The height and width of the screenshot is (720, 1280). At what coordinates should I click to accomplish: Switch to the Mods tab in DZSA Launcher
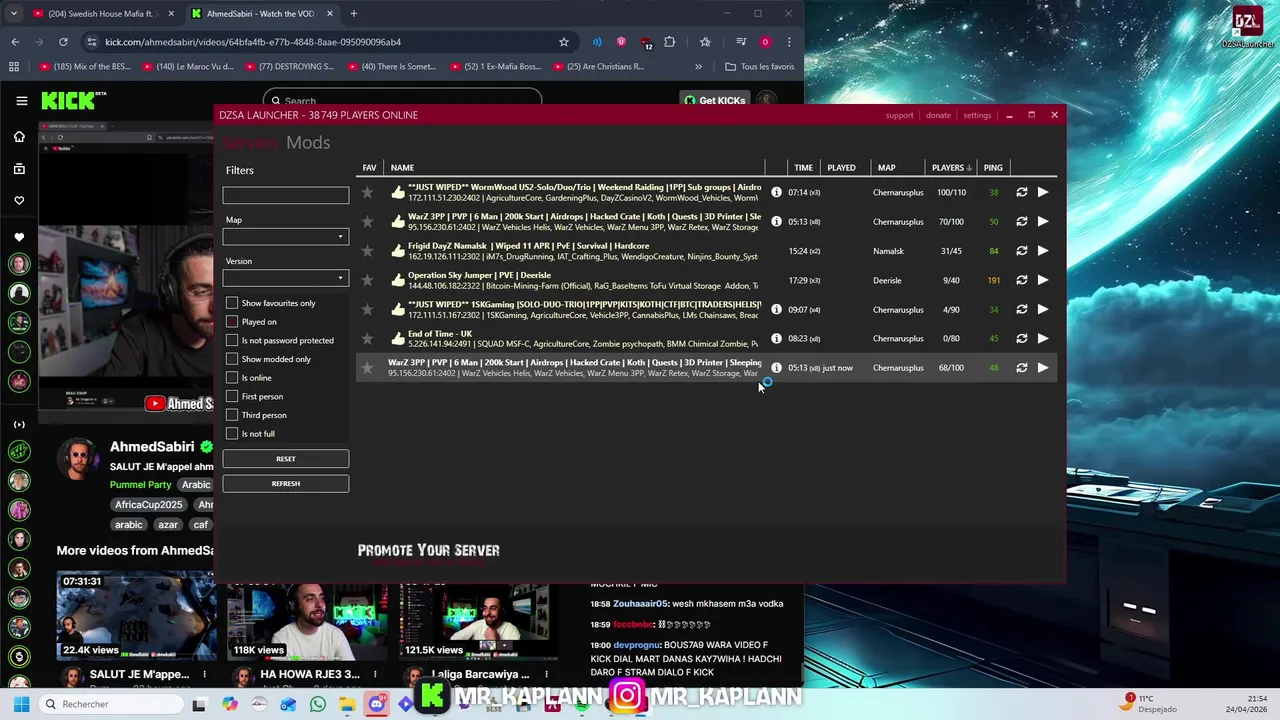pyautogui.click(x=308, y=142)
